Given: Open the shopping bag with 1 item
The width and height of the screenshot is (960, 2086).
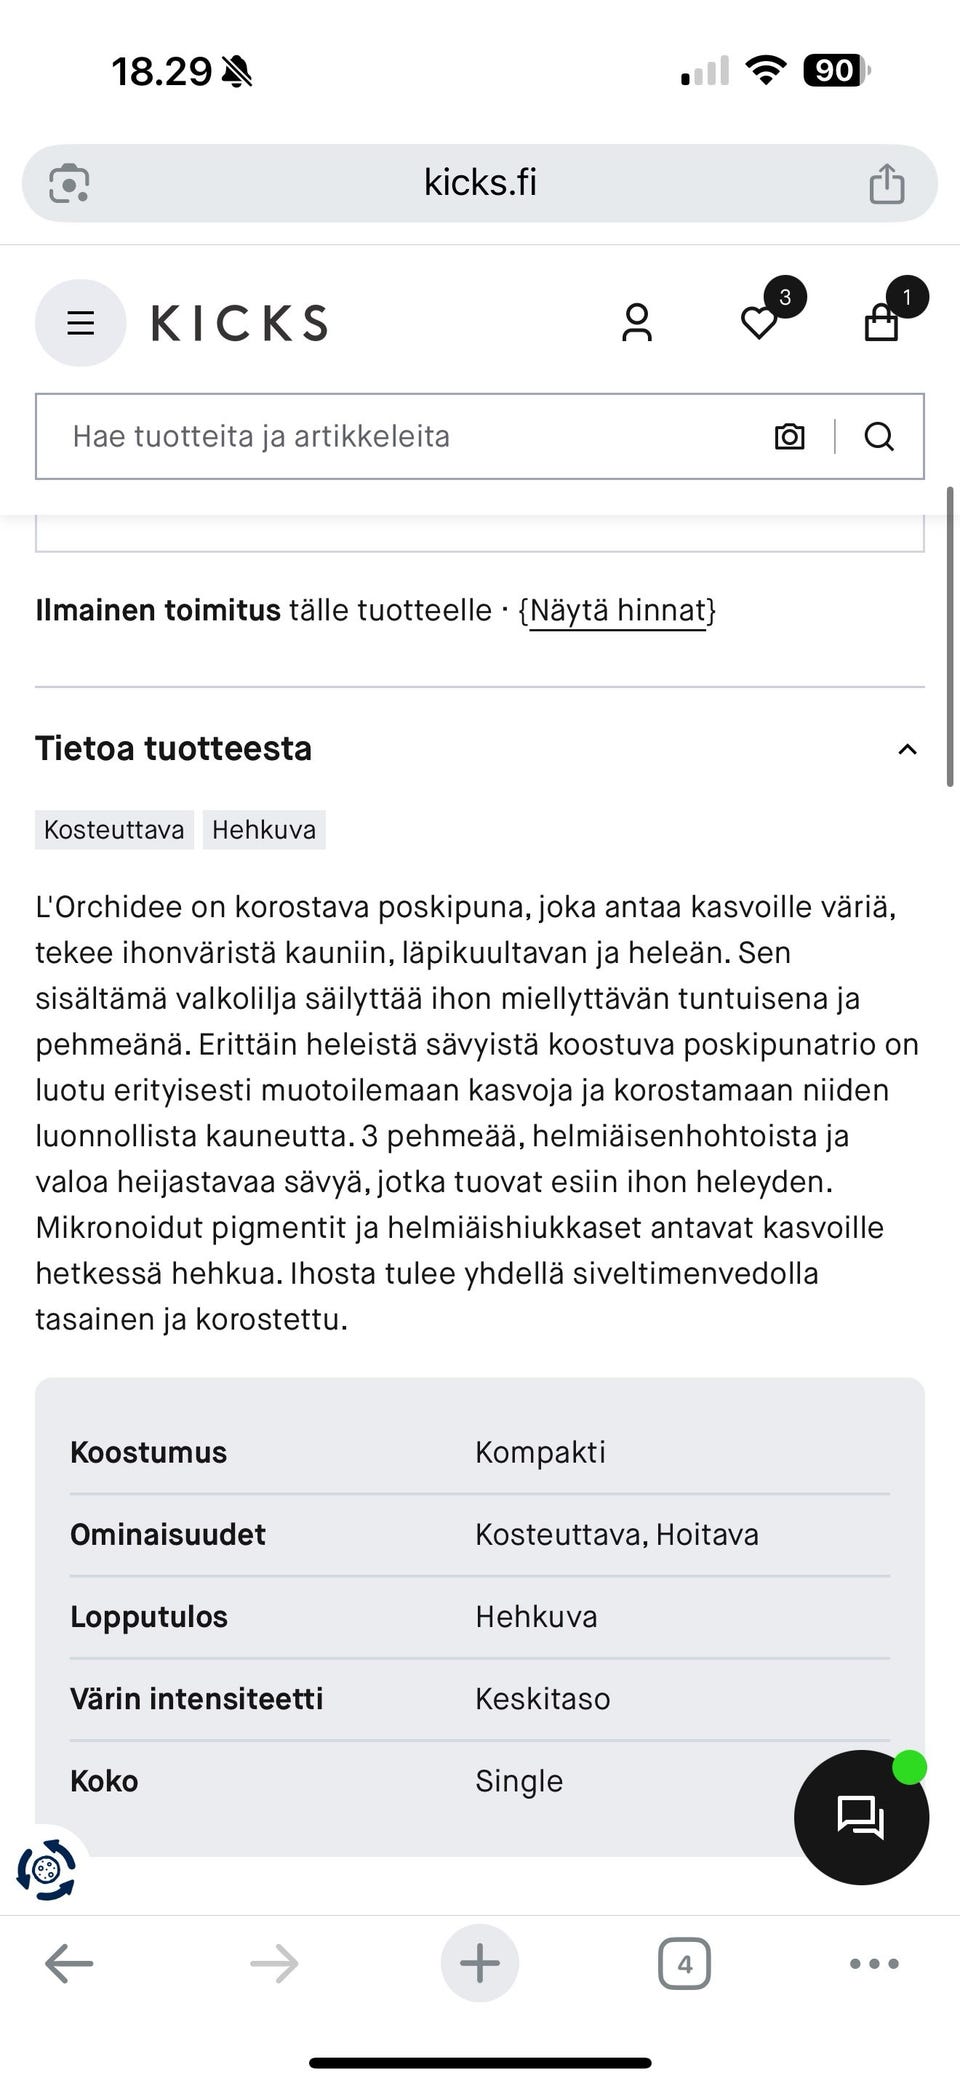Looking at the screenshot, I should tap(881, 322).
